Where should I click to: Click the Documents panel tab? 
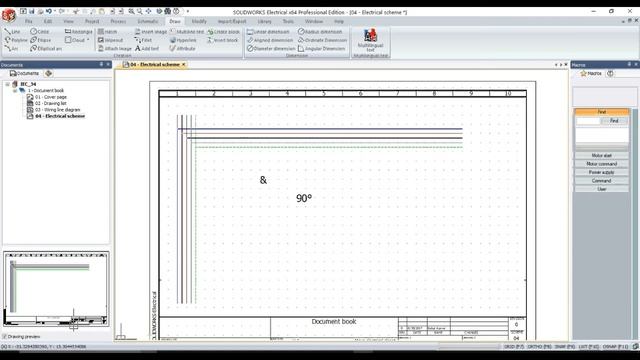pos(24,73)
